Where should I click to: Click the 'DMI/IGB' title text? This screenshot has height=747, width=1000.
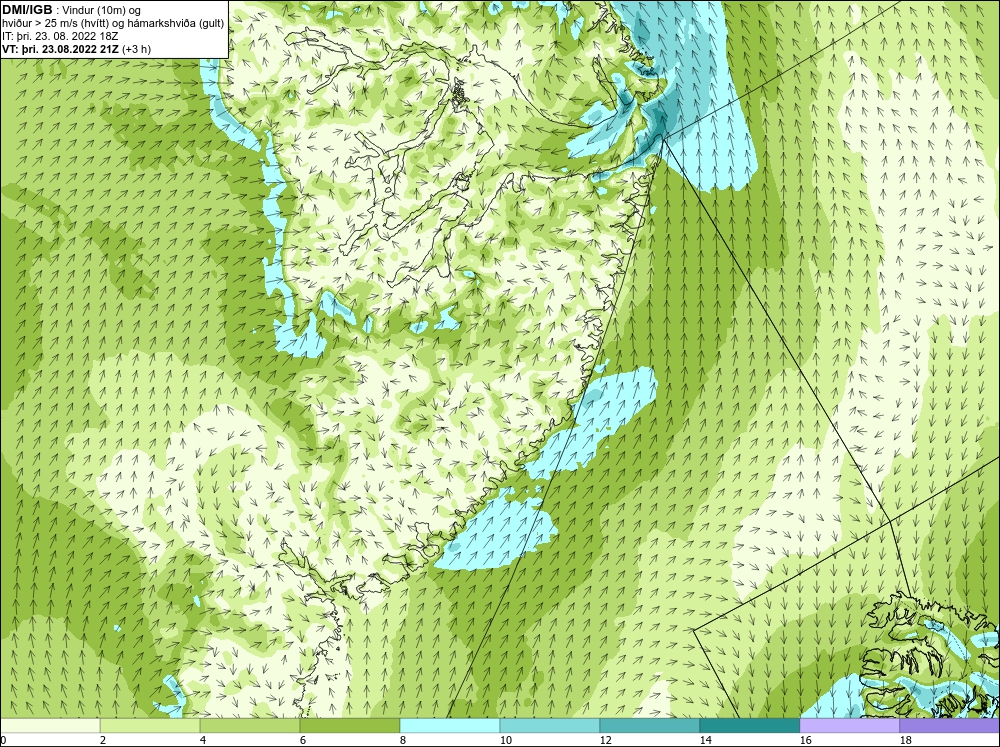[27, 10]
